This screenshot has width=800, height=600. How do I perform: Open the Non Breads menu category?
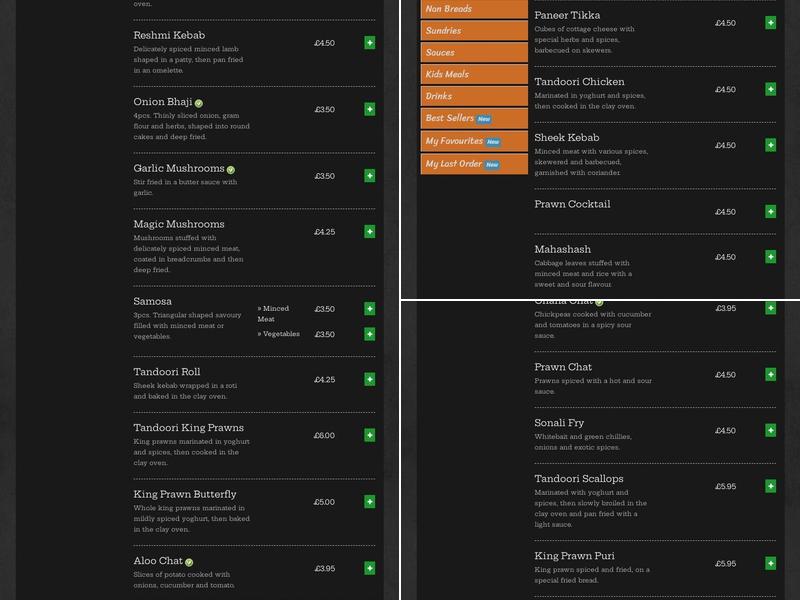click(474, 9)
